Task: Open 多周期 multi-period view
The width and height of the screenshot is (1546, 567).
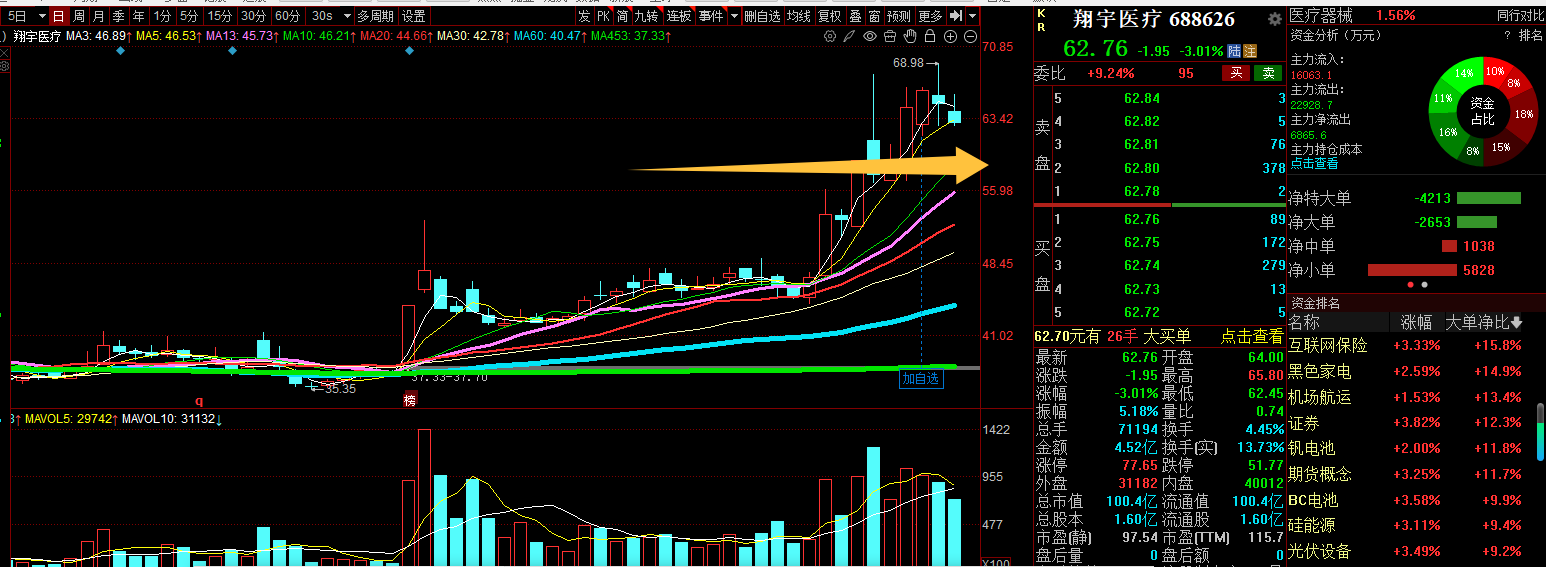Action: [376, 16]
